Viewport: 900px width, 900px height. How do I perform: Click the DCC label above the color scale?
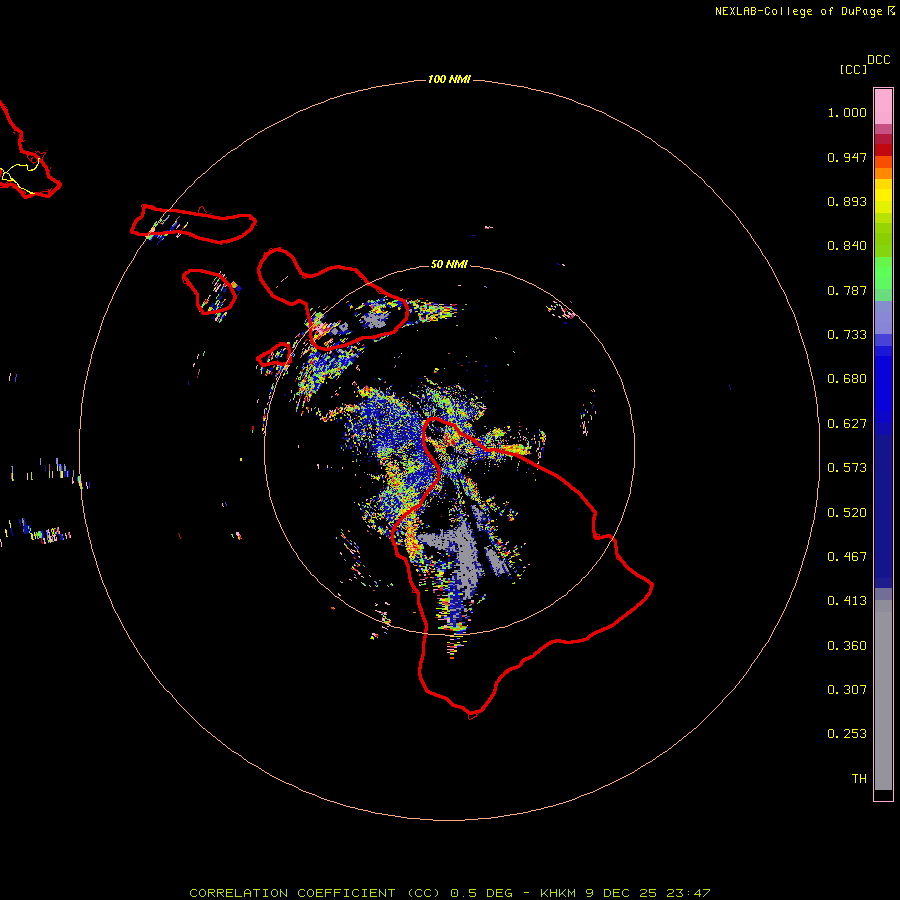click(878, 60)
